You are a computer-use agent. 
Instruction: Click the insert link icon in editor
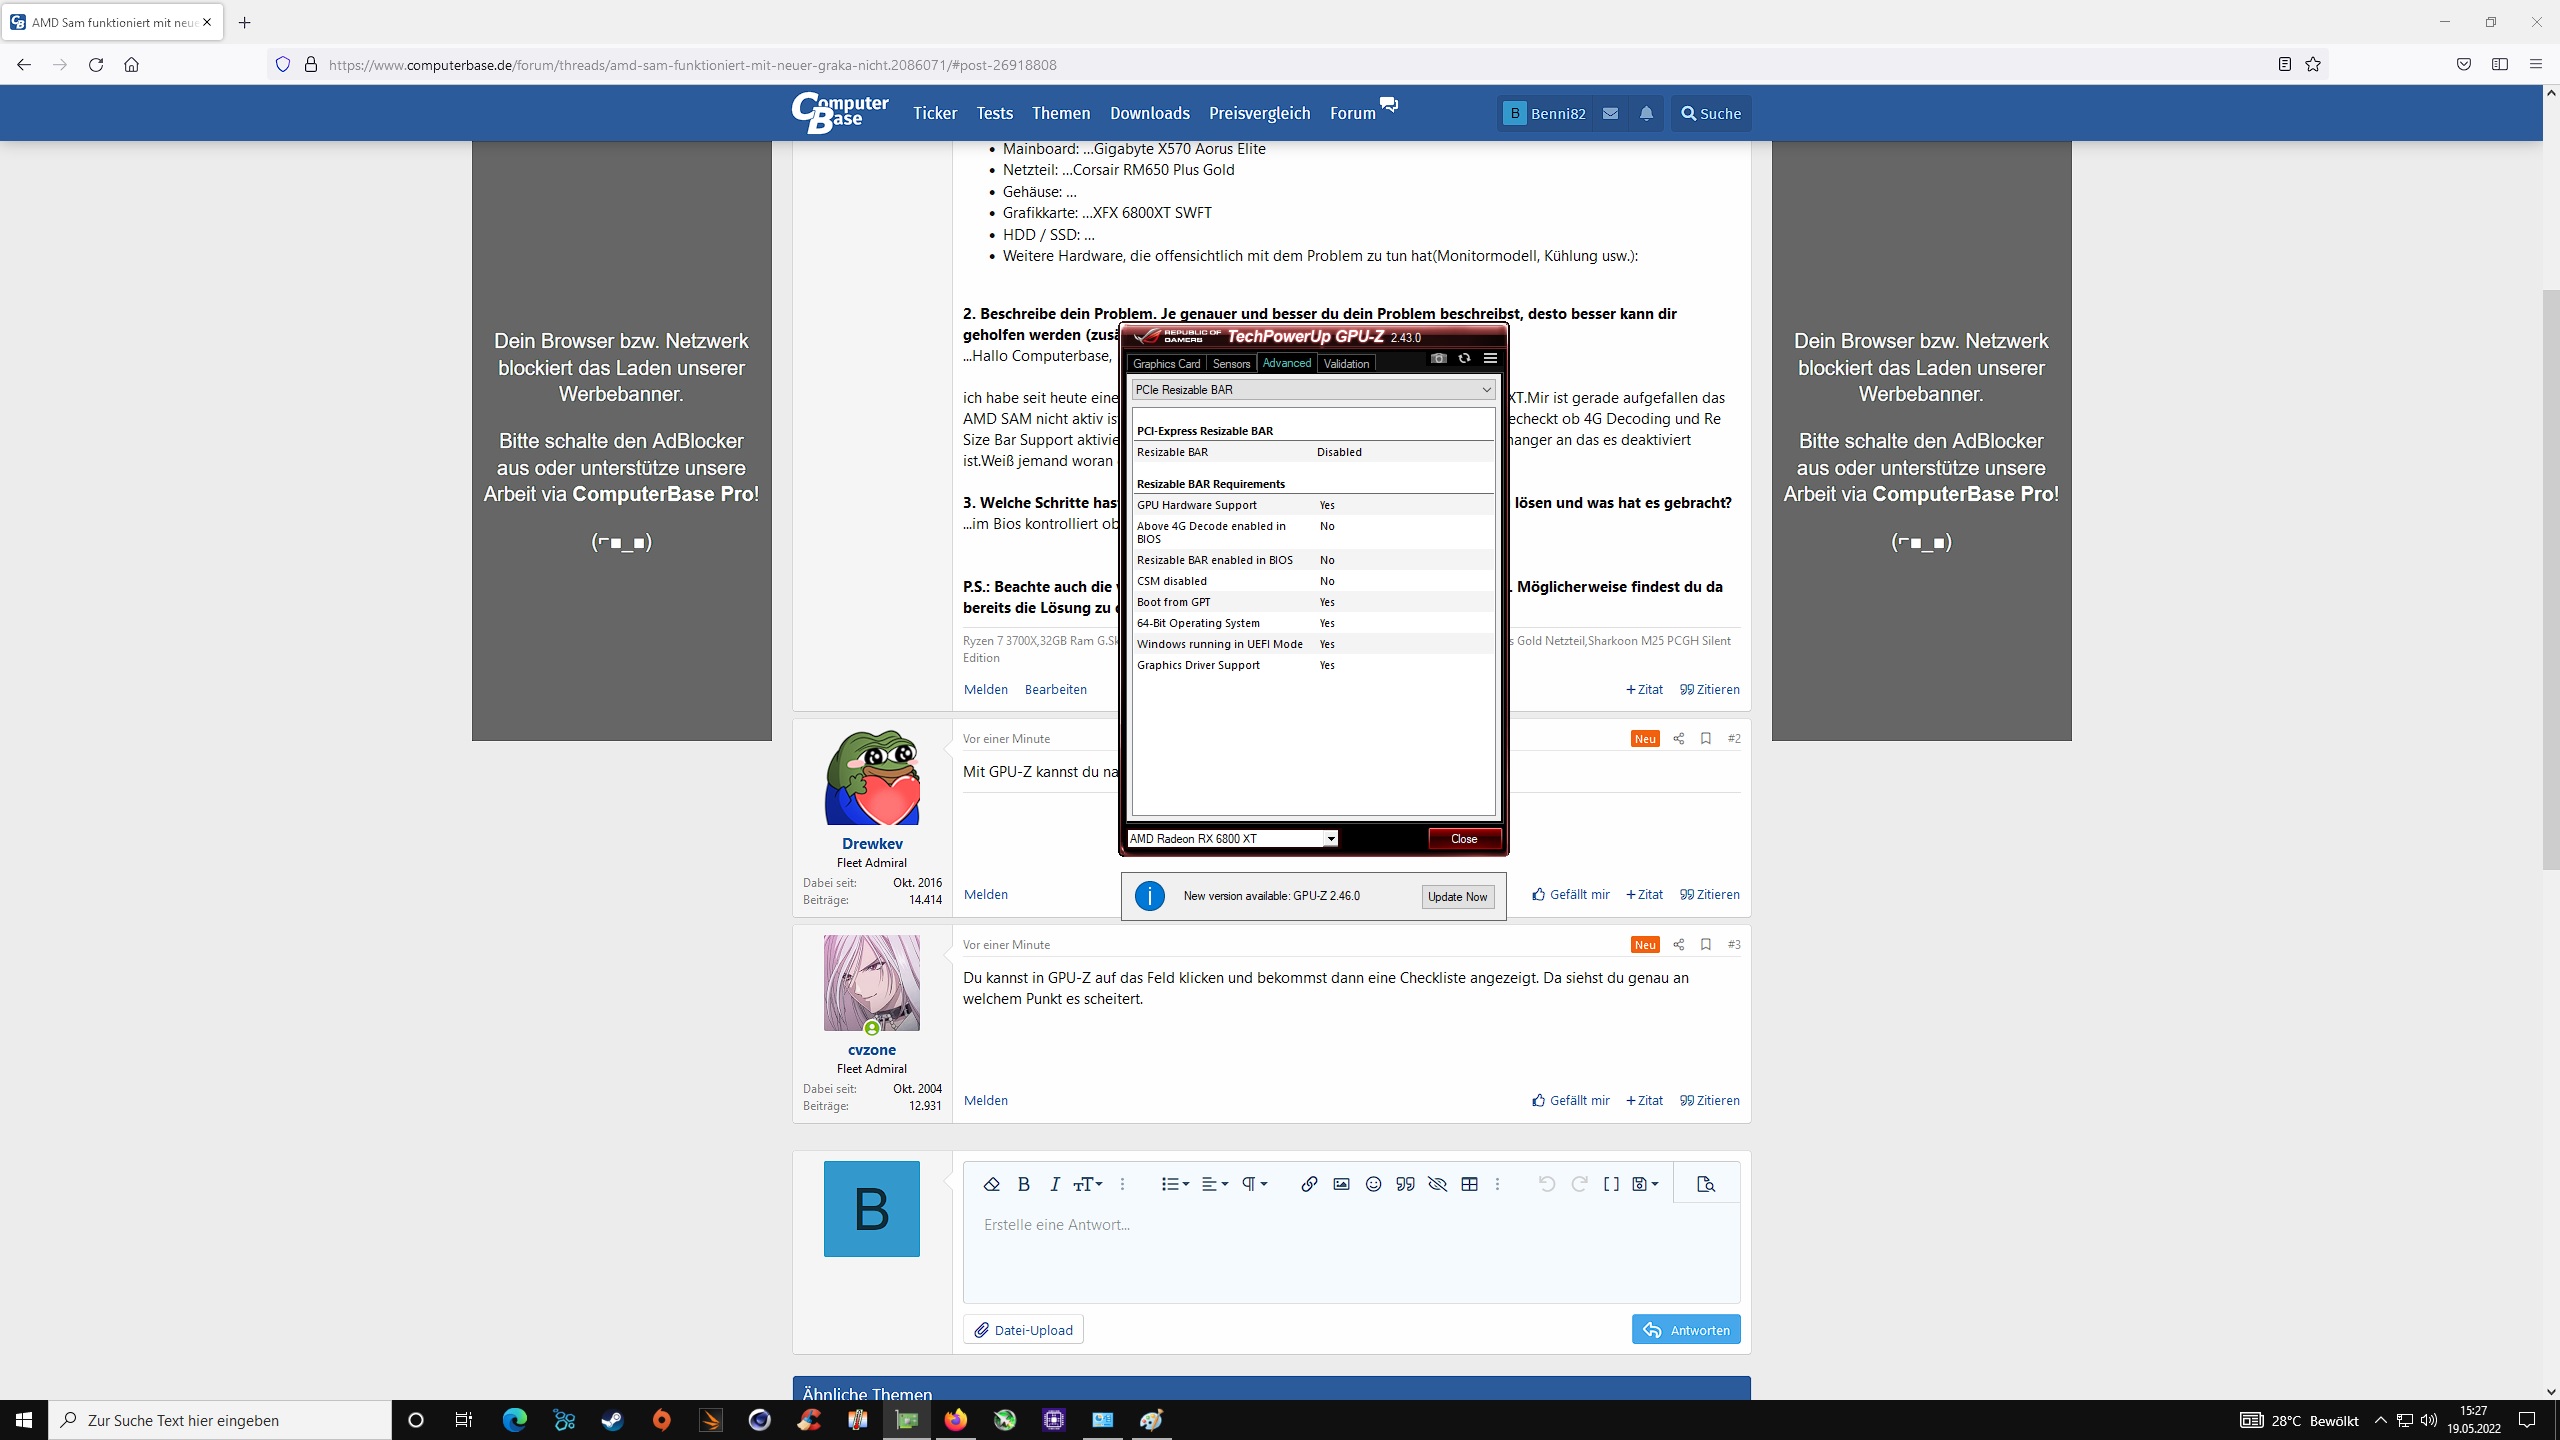tap(1308, 1184)
